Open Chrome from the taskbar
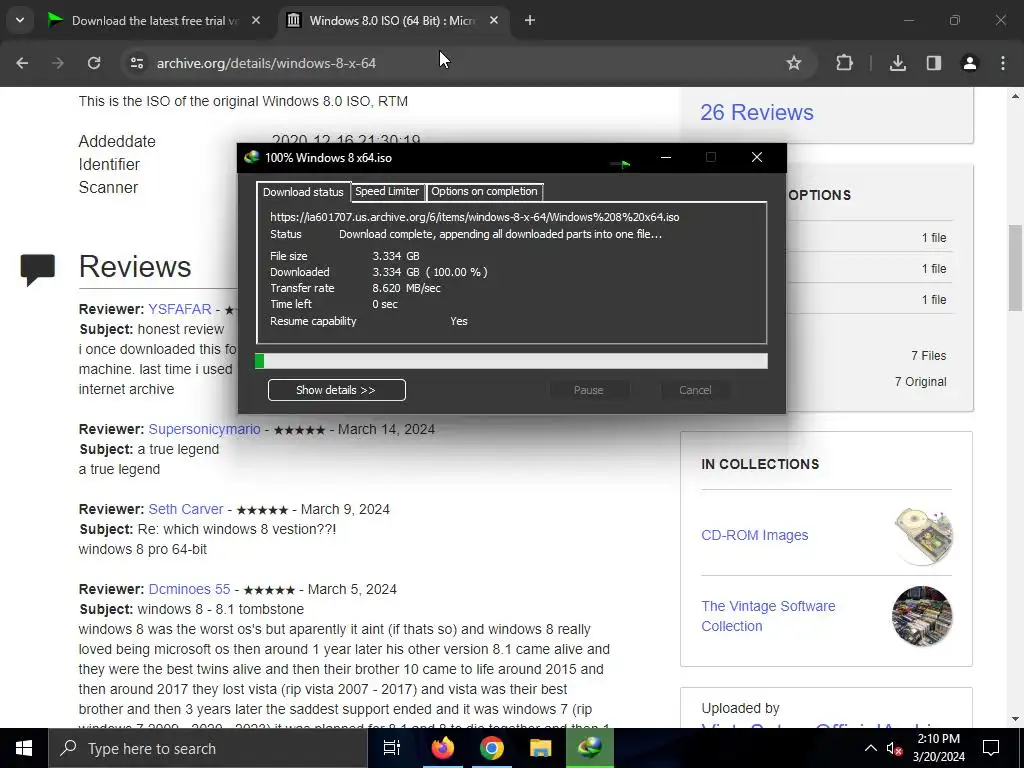This screenshot has height=768, width=1024. (492, 748)
